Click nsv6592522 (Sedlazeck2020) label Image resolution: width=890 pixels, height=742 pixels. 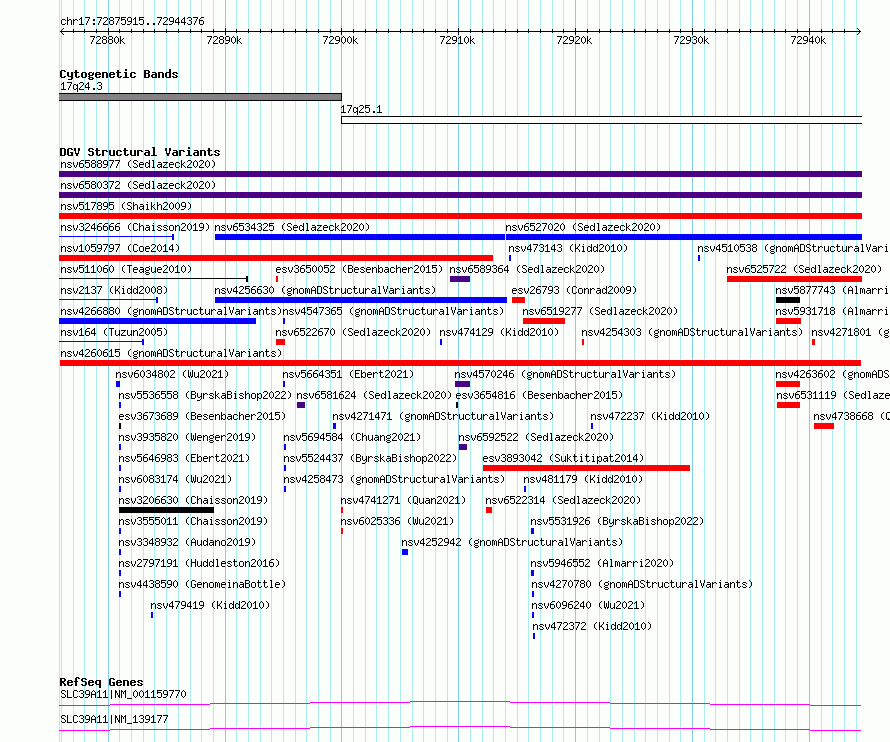536,437
